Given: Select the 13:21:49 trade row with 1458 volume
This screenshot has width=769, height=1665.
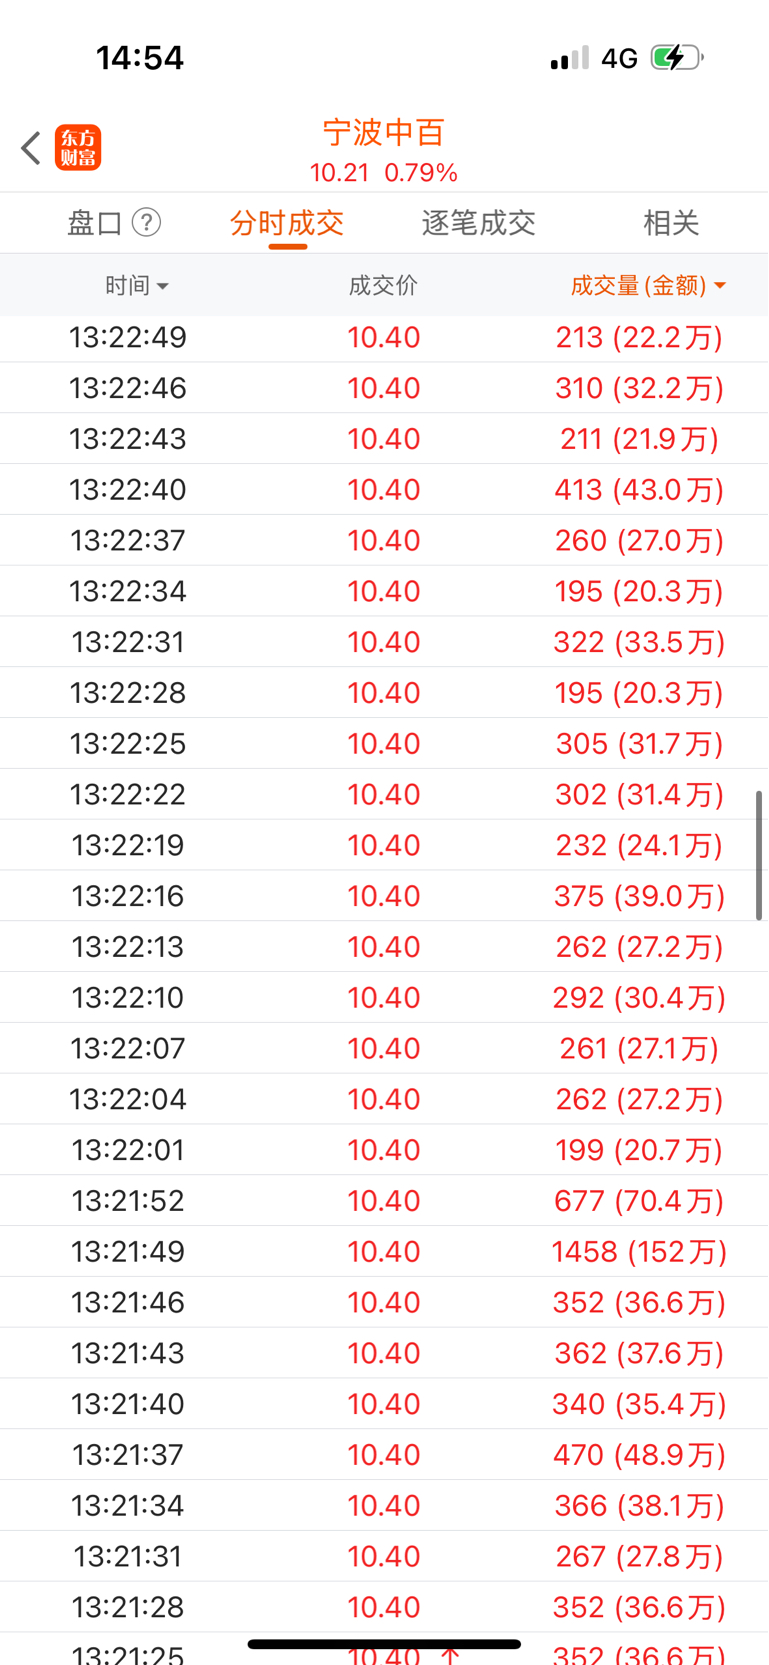Looking at the screenshot, I should [384, 1251].
